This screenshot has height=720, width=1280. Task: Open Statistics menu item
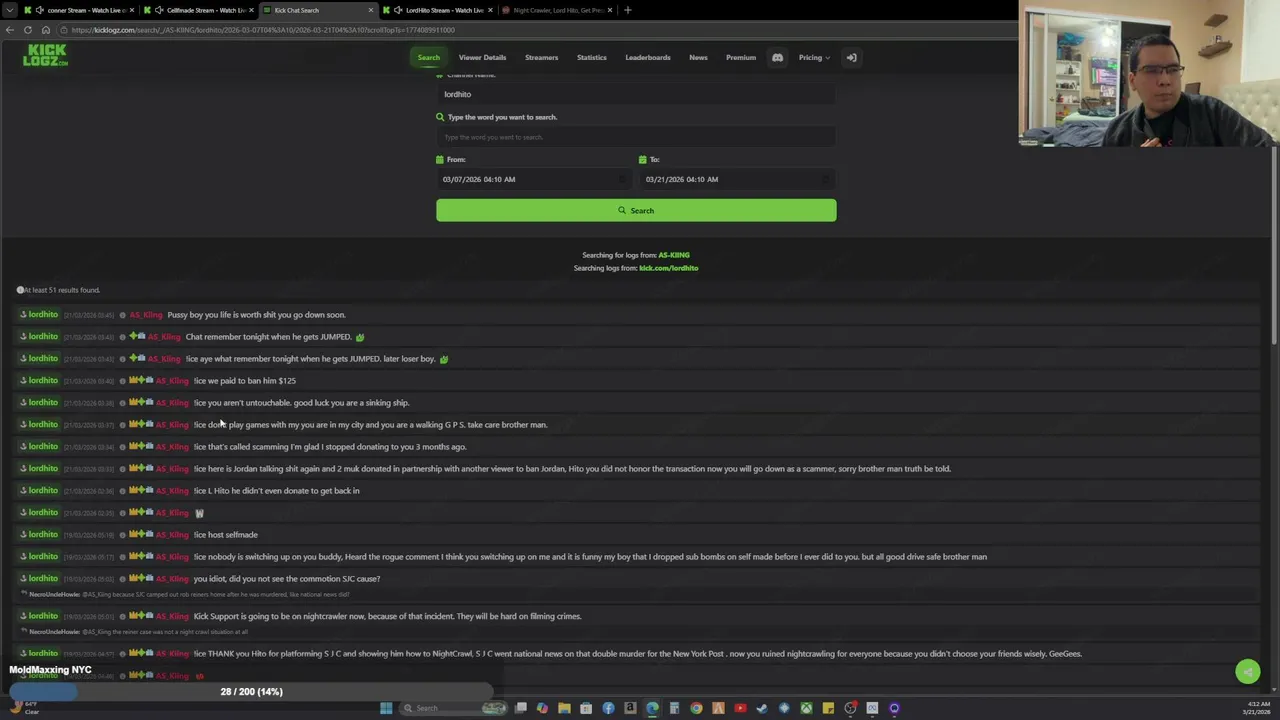pyautogui.click(x=591, y=57)
